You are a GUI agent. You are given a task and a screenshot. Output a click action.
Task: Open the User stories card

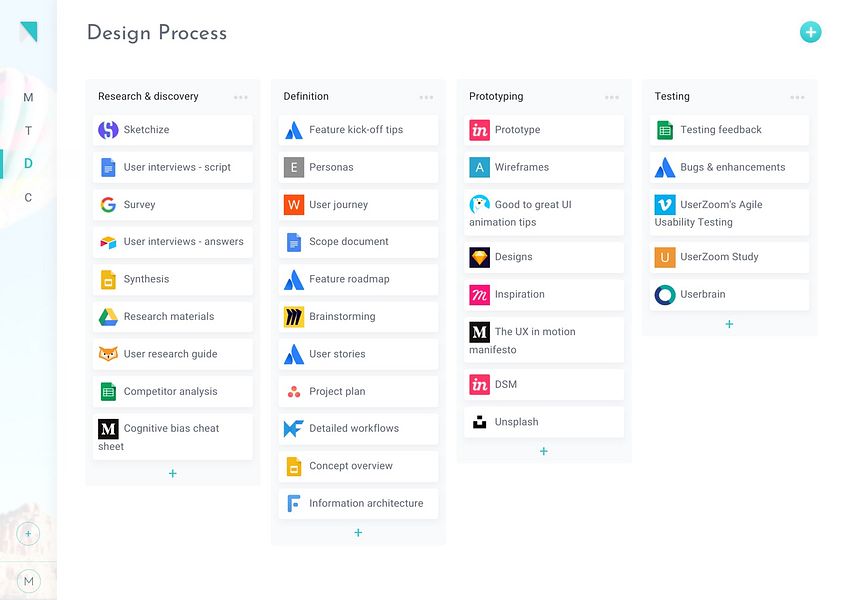click(358, 354)
